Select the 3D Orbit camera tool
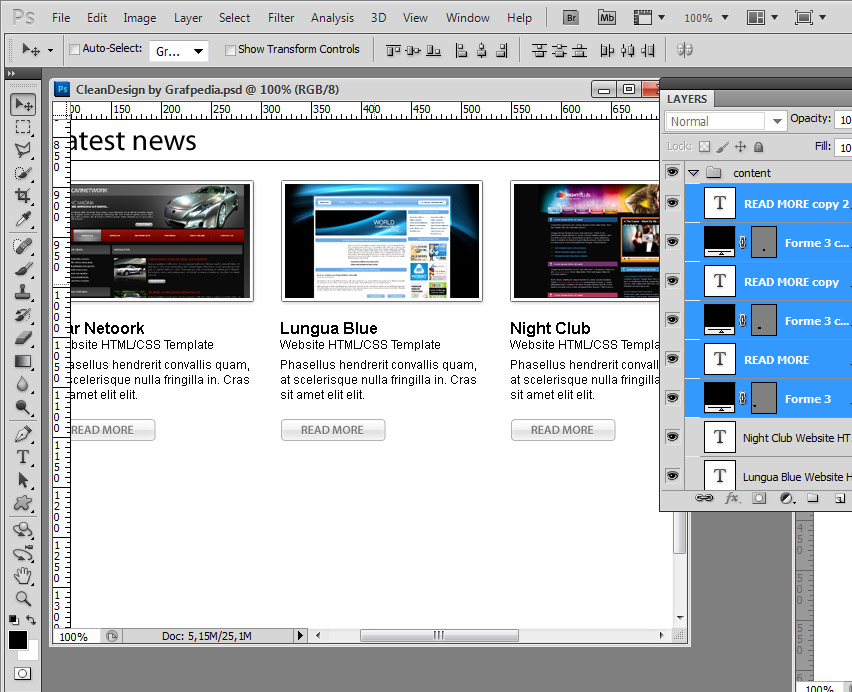 tap(23, 553)
